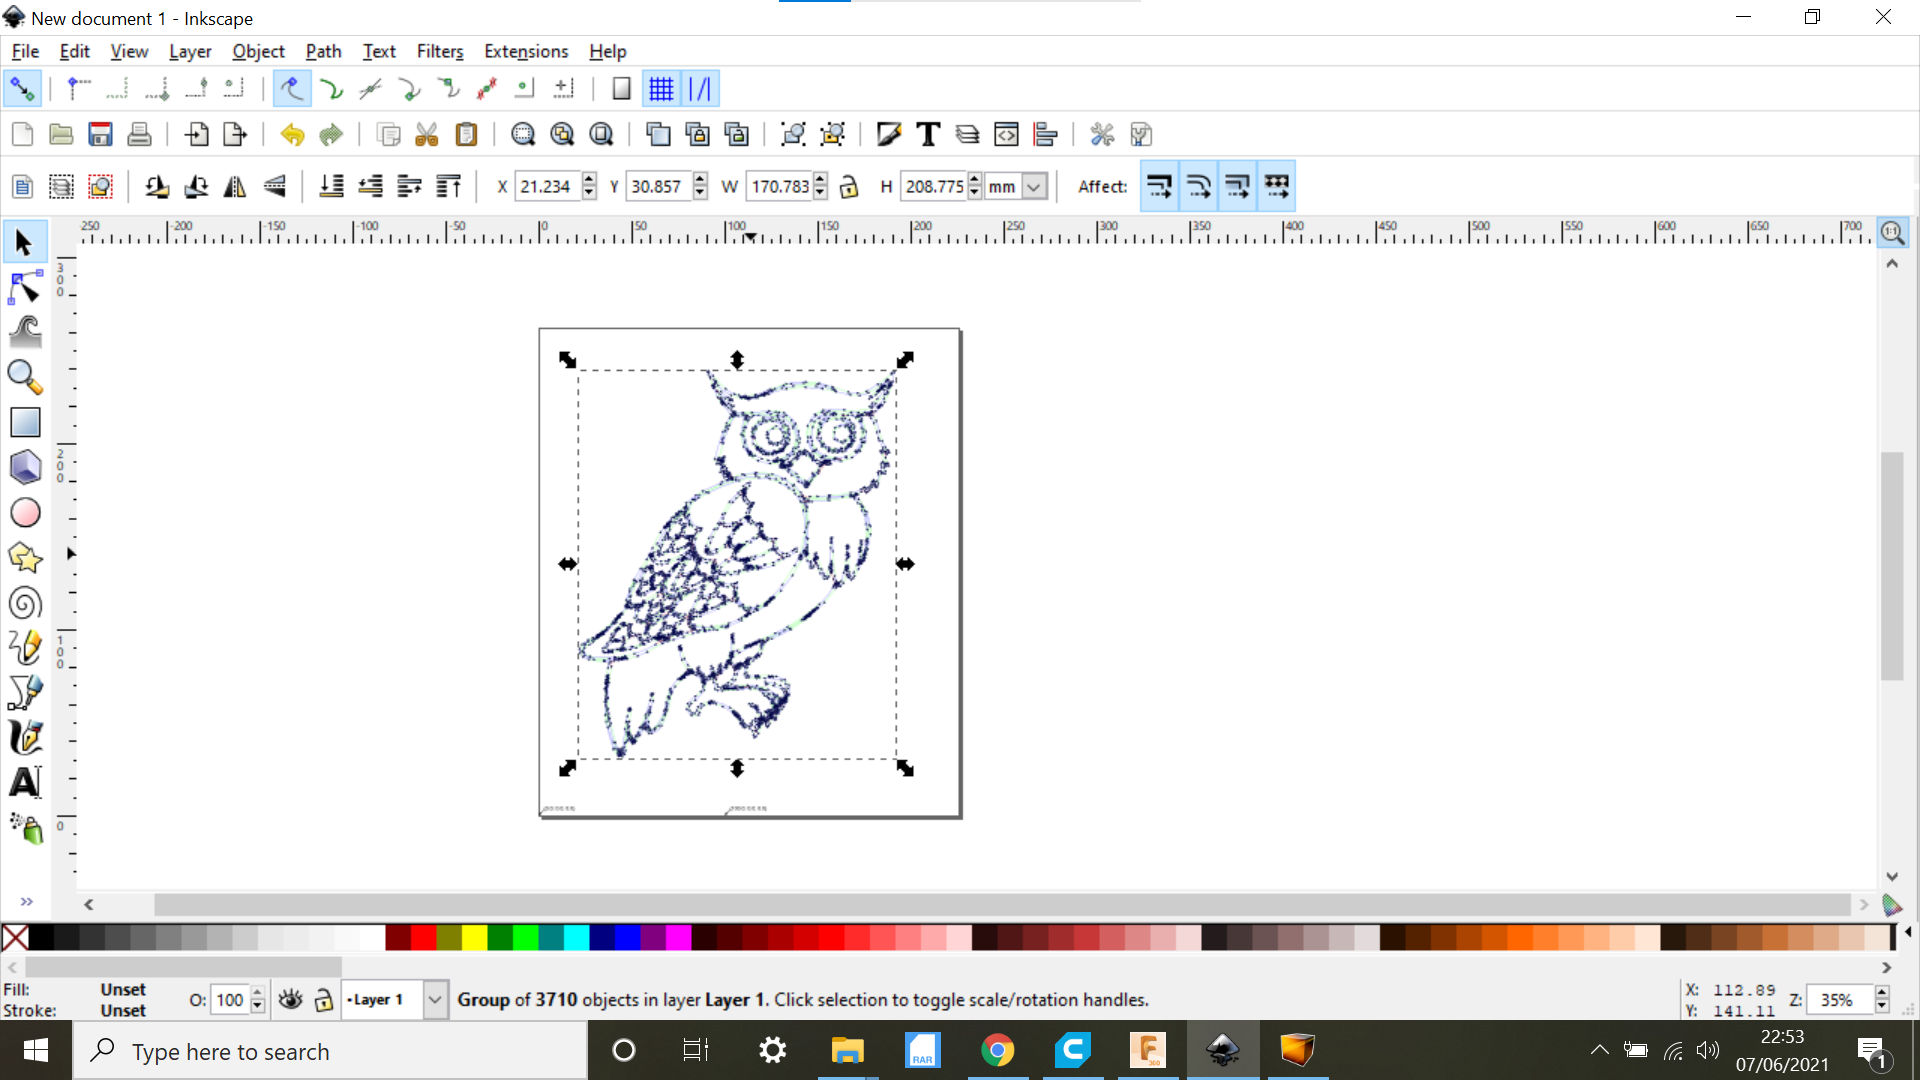Open the Path menu
The image size is (1920, 1080).
(322, 50)
